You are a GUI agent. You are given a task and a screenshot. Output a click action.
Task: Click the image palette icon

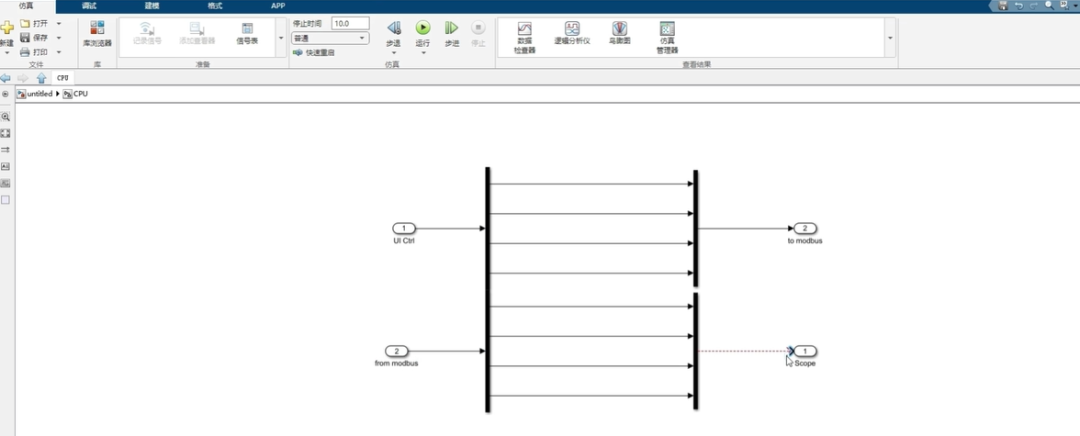tap(6, 183)
